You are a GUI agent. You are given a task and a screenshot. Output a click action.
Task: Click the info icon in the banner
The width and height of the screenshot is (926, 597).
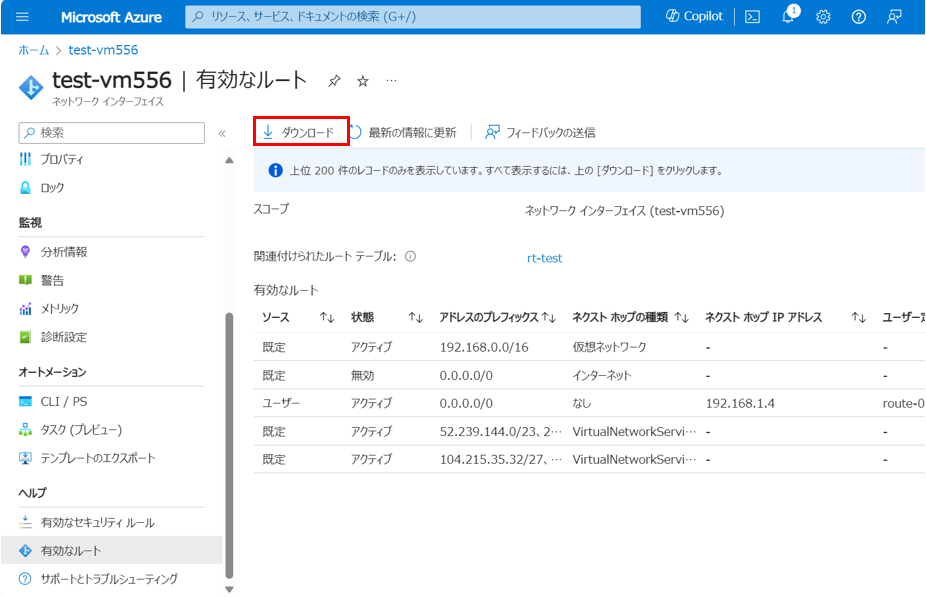pos(275,171)
